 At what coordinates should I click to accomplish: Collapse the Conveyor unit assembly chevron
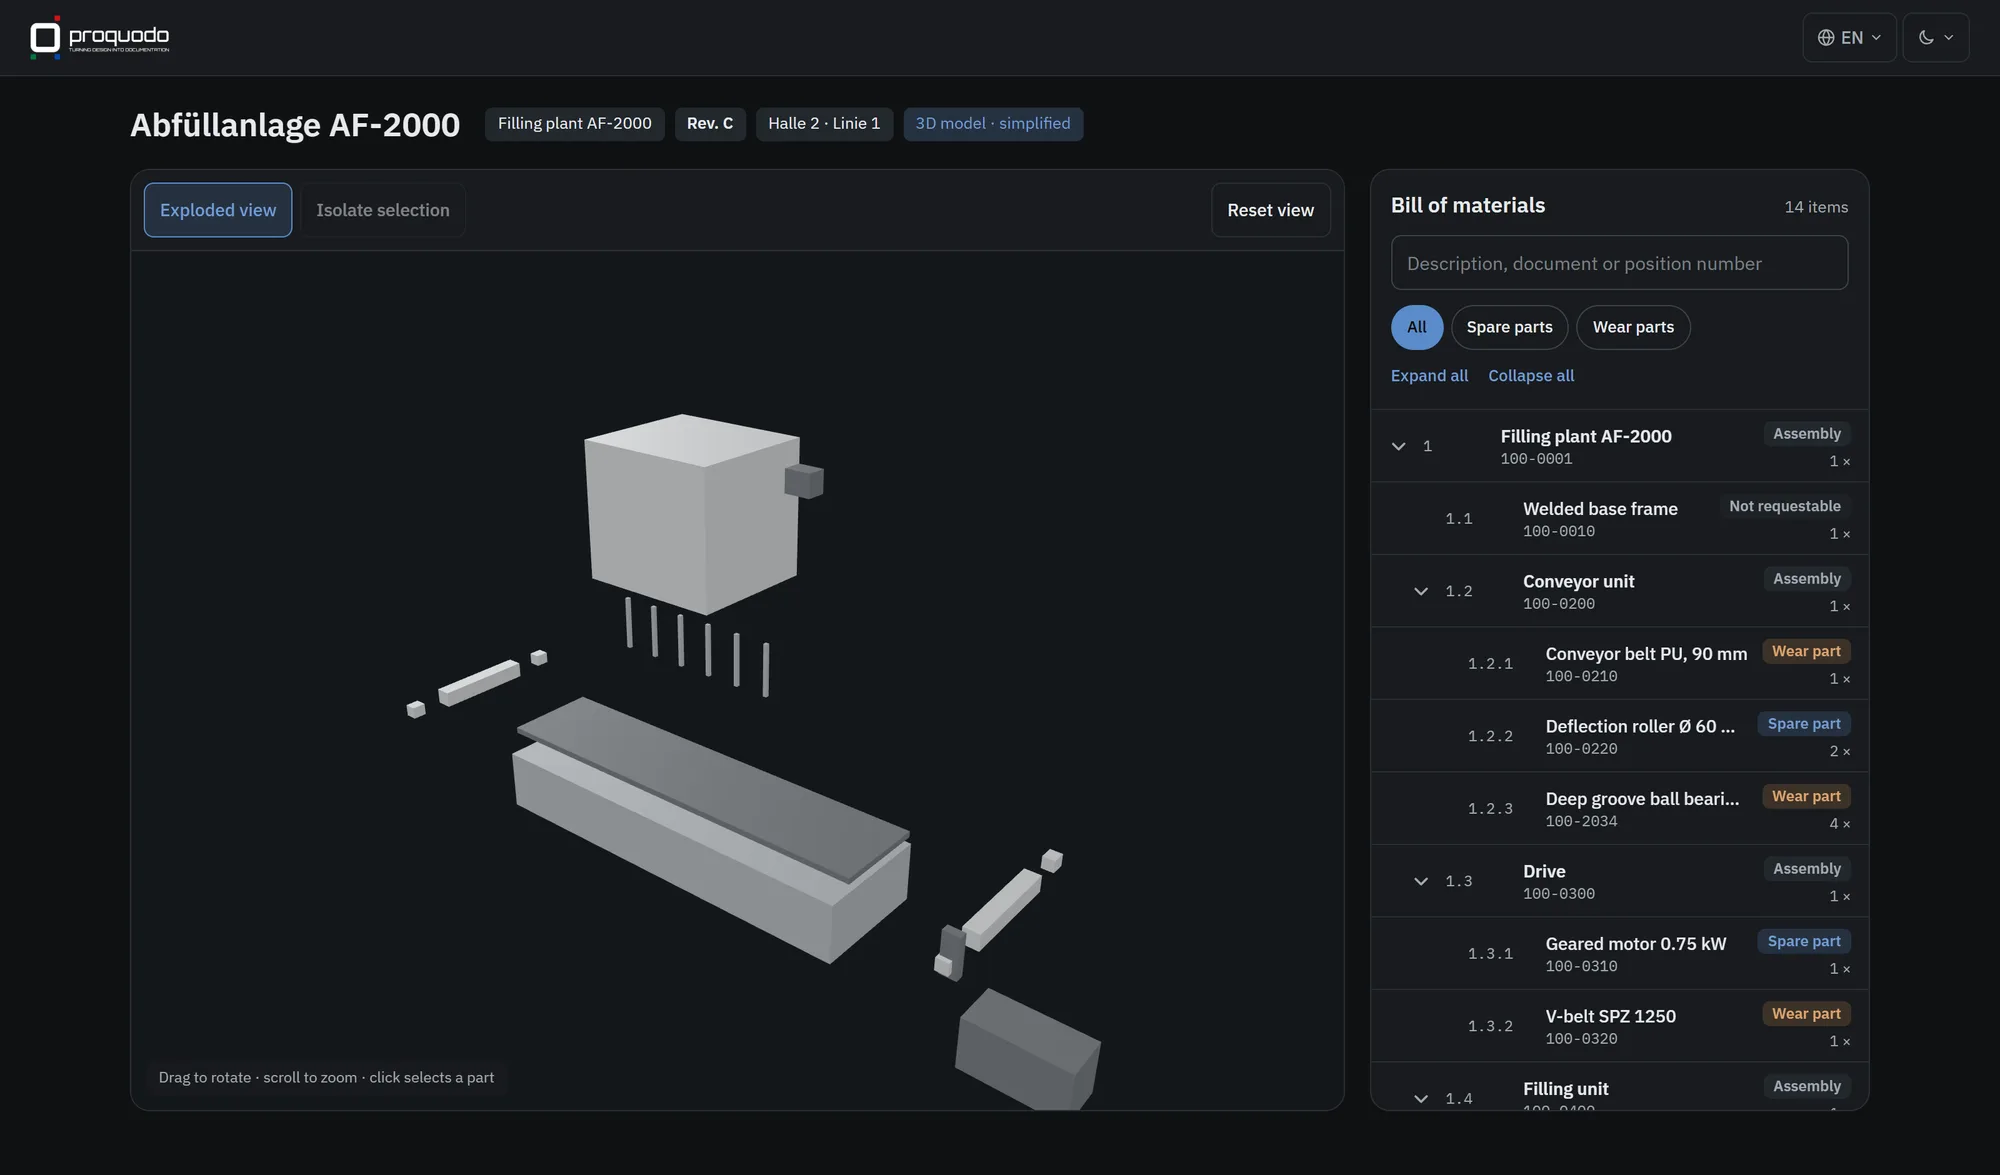click(1420, 591)
